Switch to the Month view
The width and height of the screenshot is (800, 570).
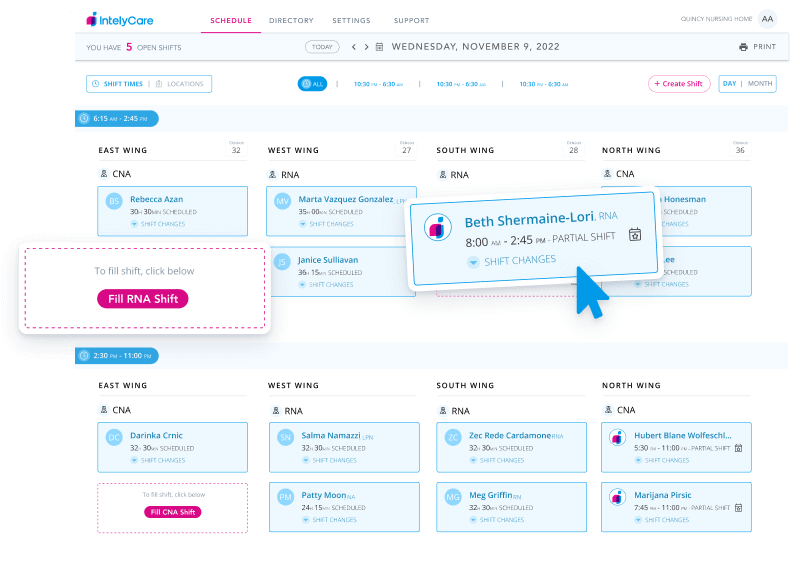pos(760,84)
